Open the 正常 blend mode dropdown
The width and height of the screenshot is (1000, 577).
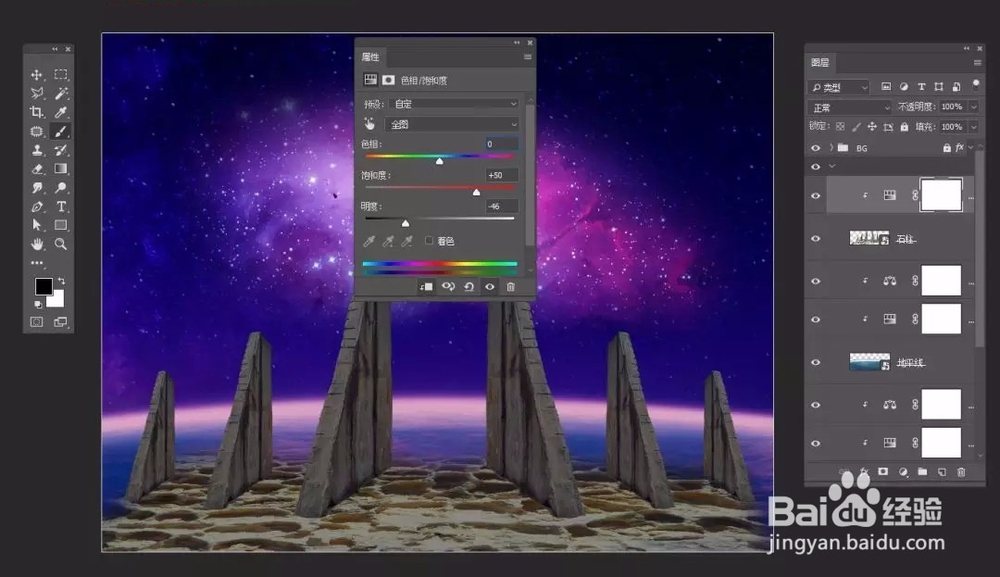[849, 108]
